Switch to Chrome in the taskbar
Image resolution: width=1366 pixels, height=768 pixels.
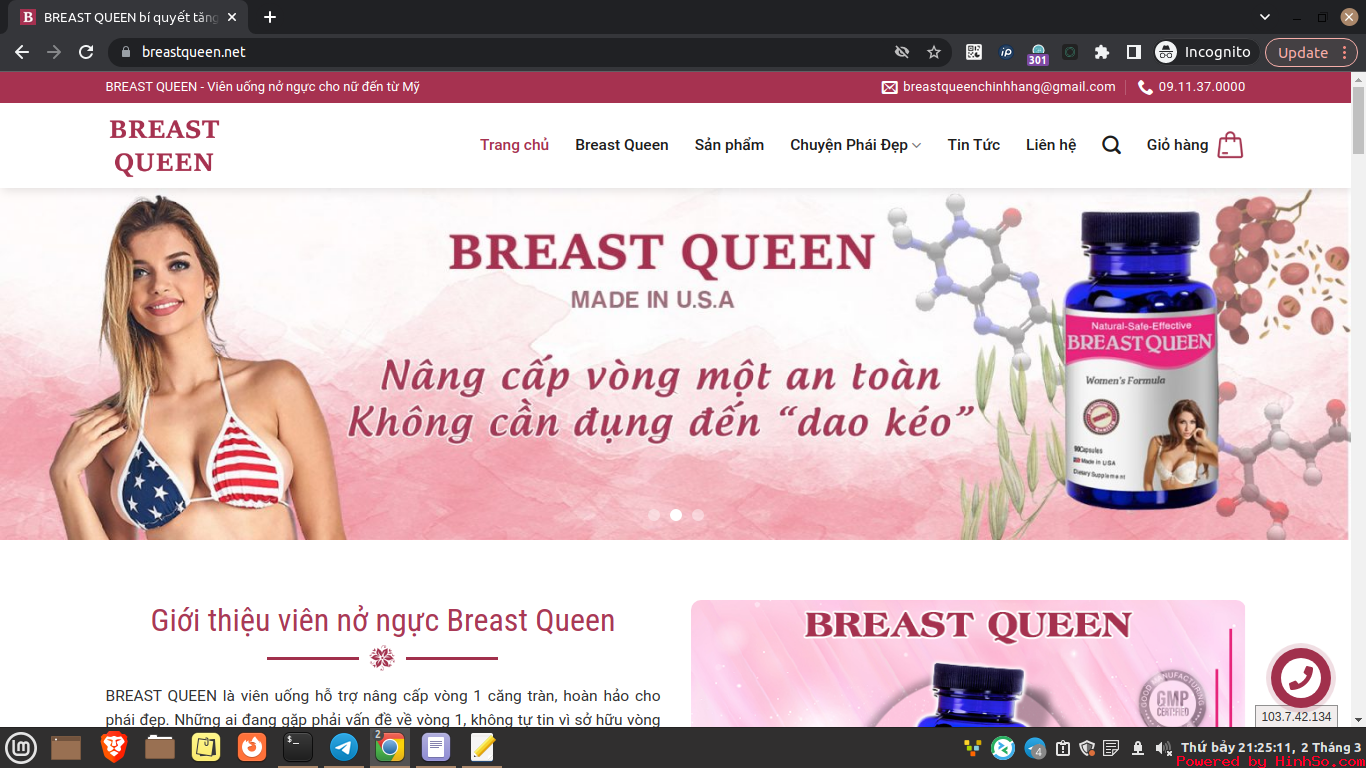pos(390,747)
